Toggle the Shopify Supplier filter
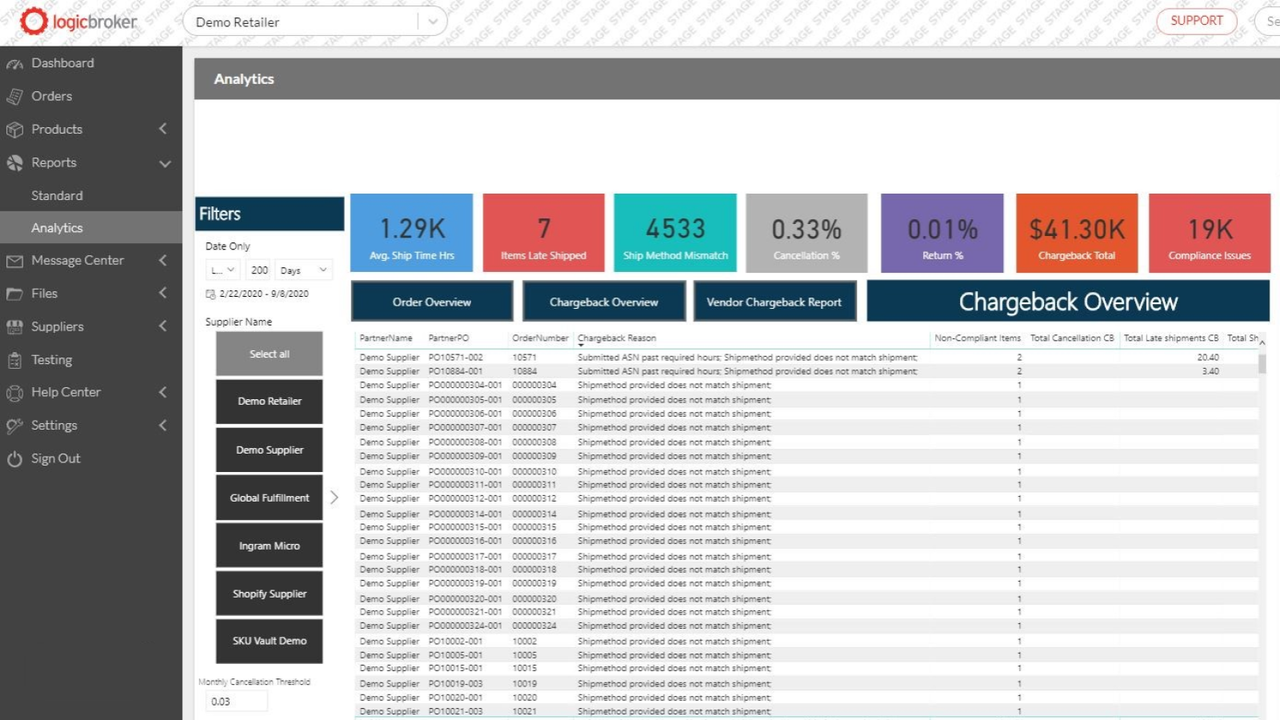Viewport: 1280px width, 720px height. tap(268, 593)
